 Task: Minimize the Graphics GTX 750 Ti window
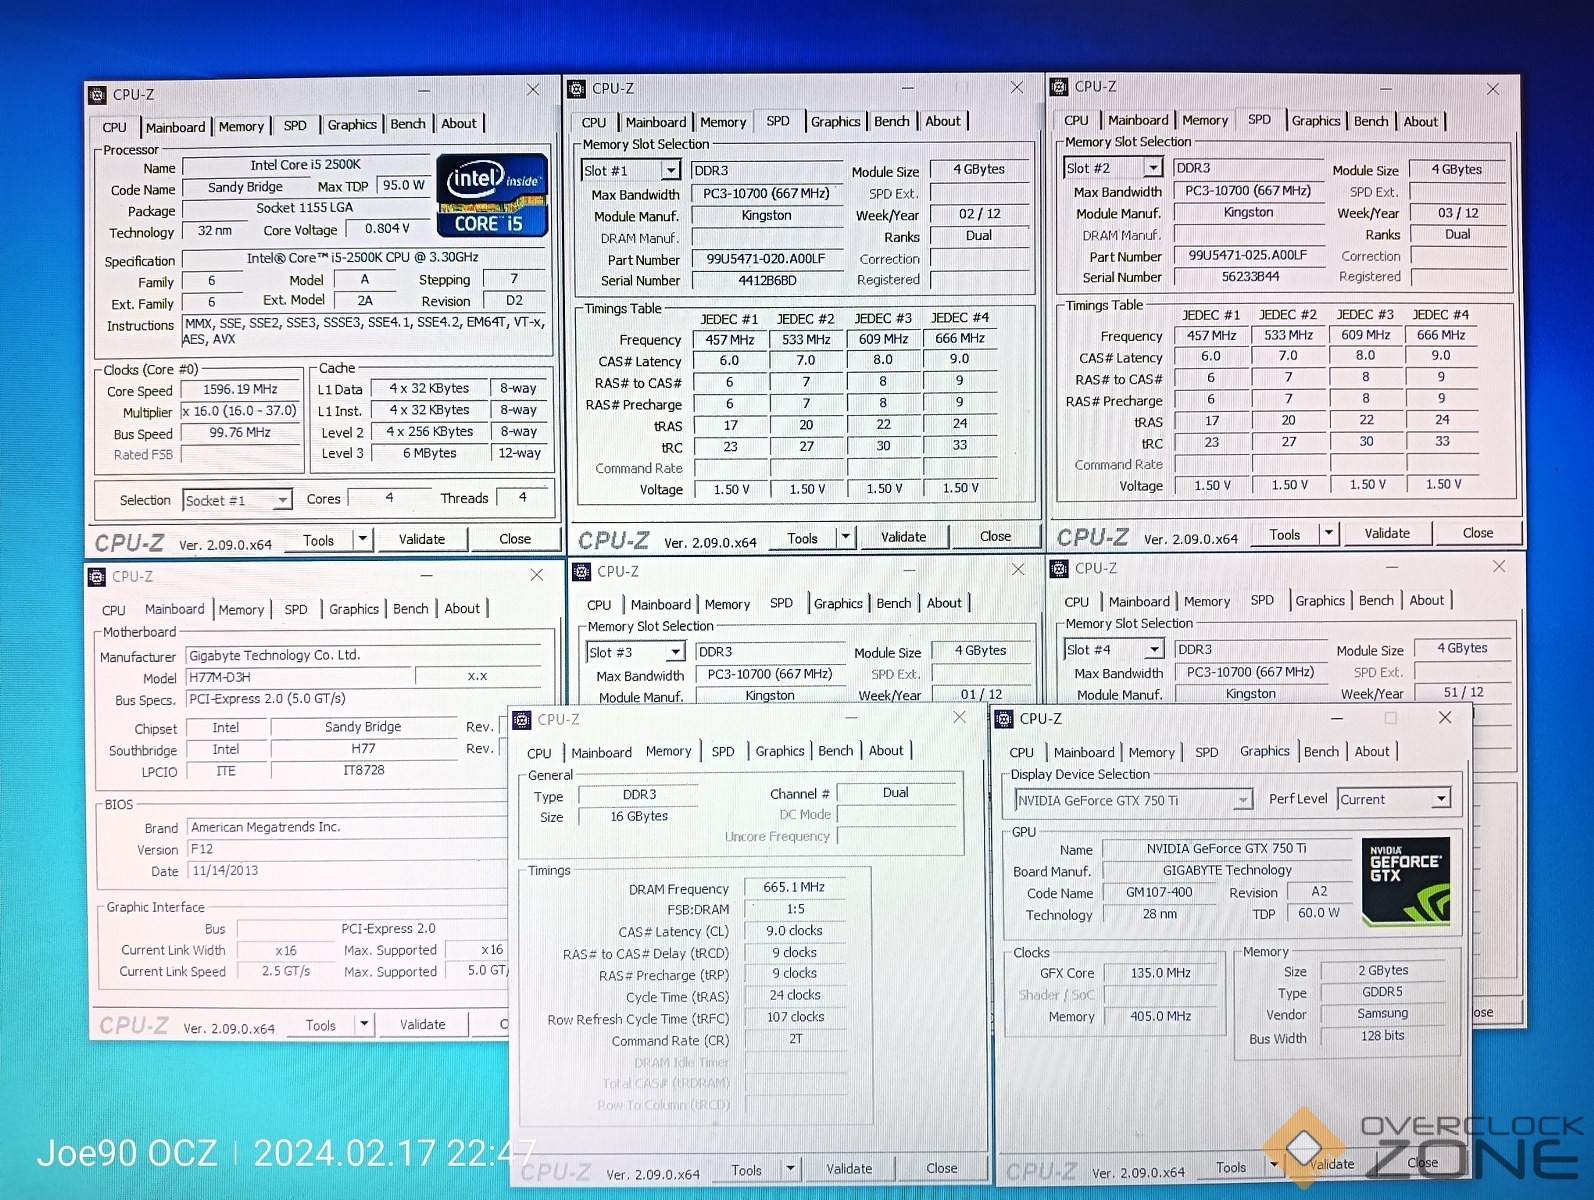tap(1337, 718)
